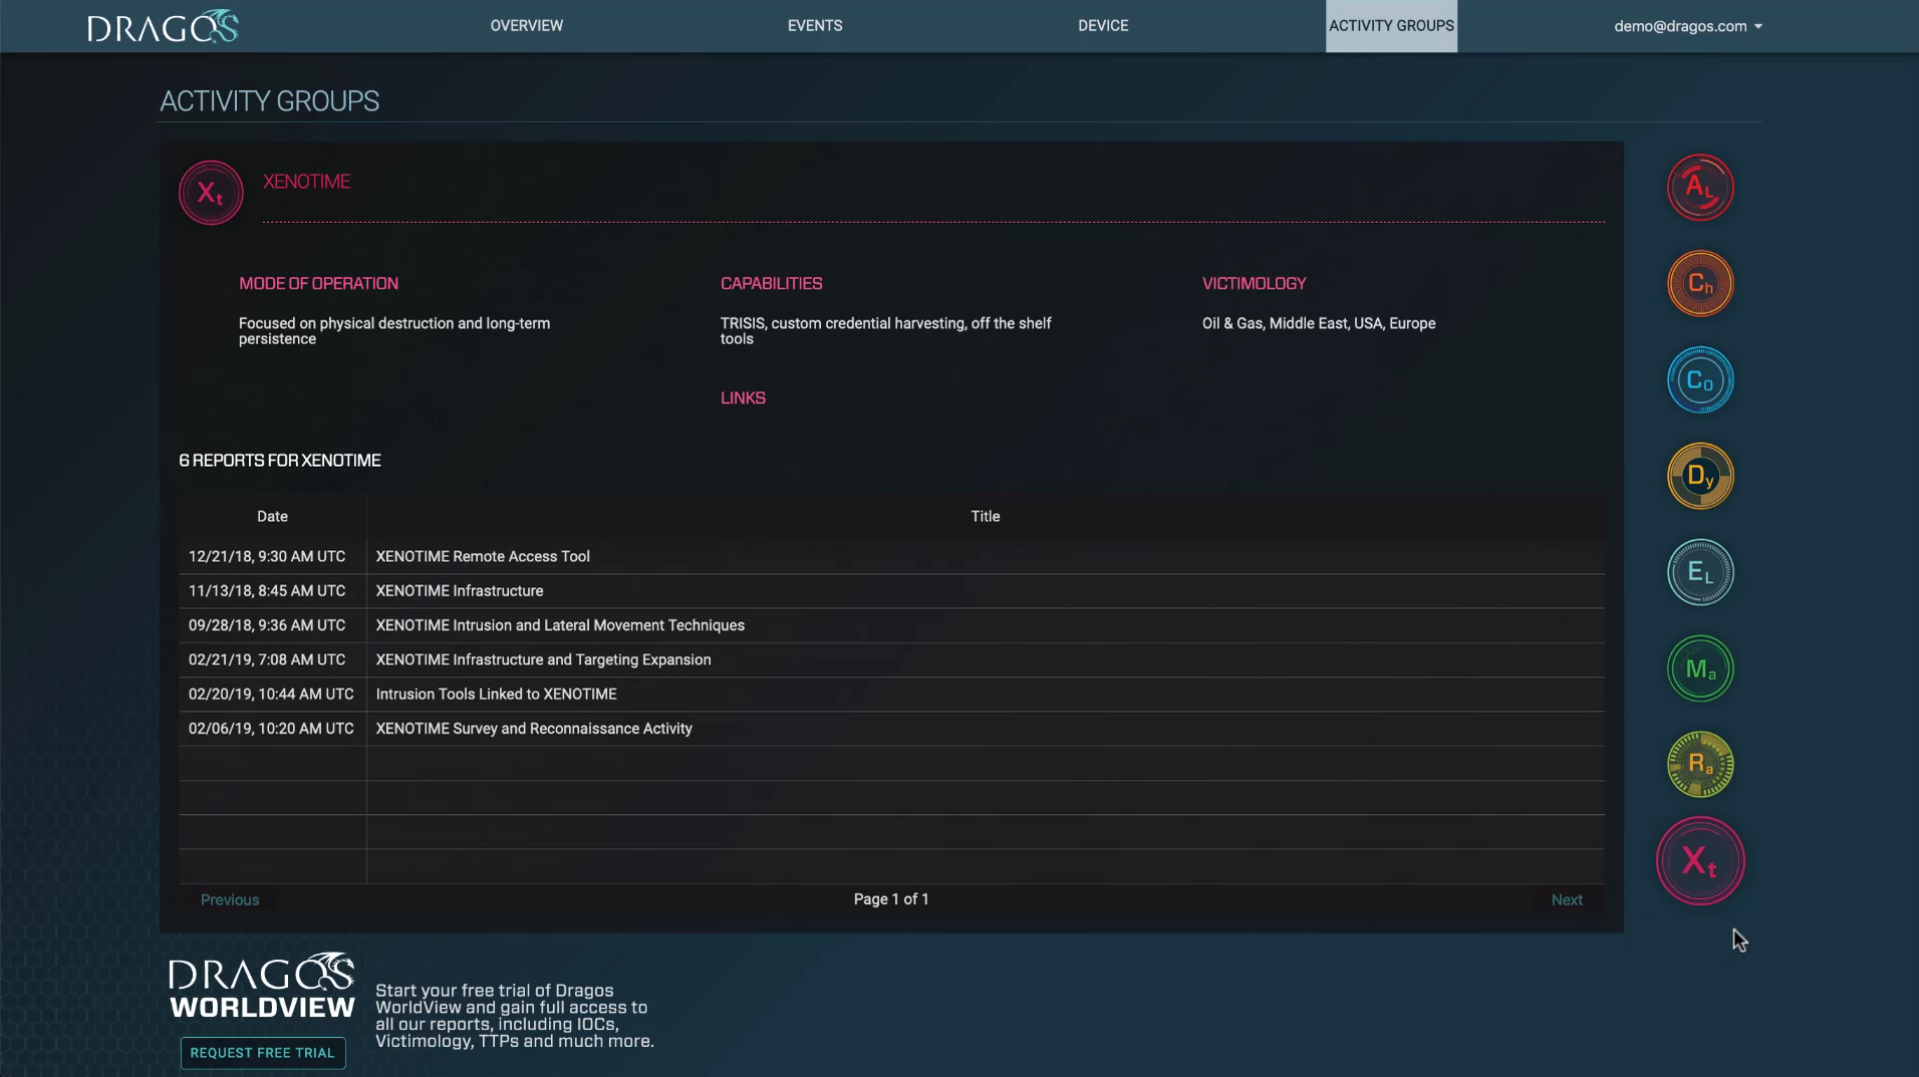Image resolution: width=1919 pixels, height=1077 pixels.
Task: Select the Ch activity group icon
Action: [1700, 283]
